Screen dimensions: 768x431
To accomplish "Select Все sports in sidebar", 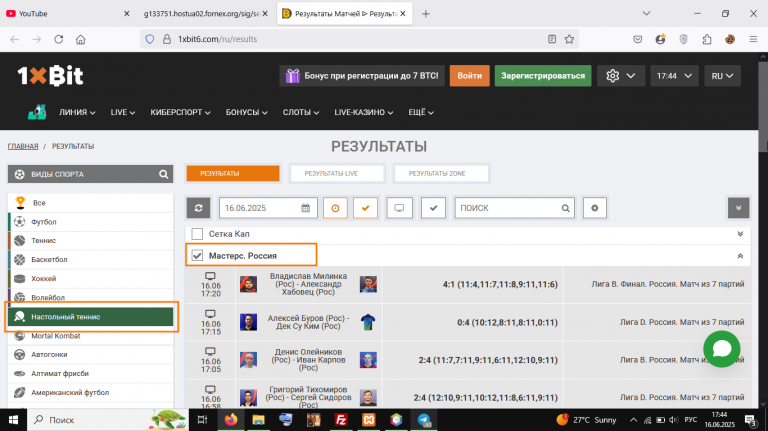I will click(91, 203).
